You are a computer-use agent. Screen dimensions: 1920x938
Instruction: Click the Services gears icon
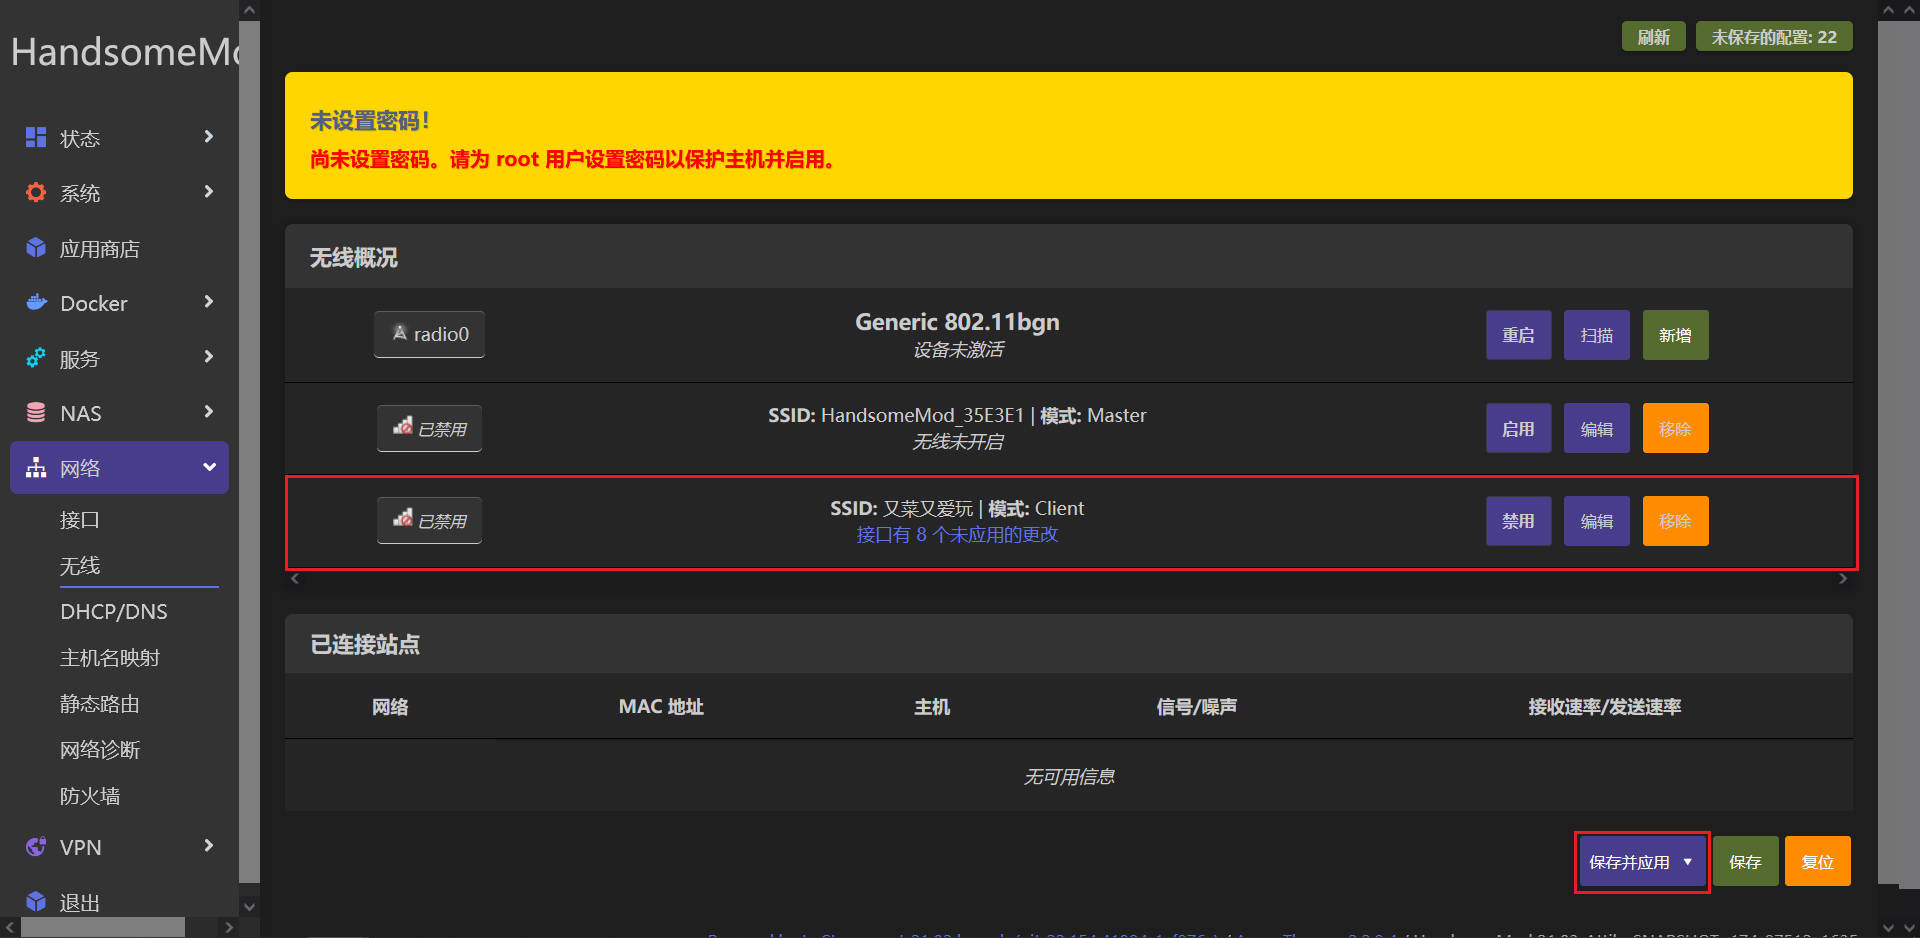(36, 358)
